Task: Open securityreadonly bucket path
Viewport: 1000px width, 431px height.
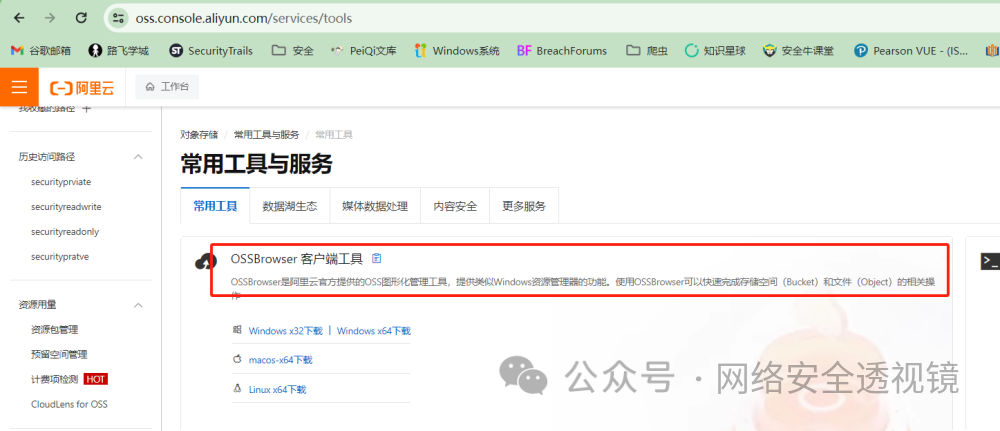Action: click(65, 231)
